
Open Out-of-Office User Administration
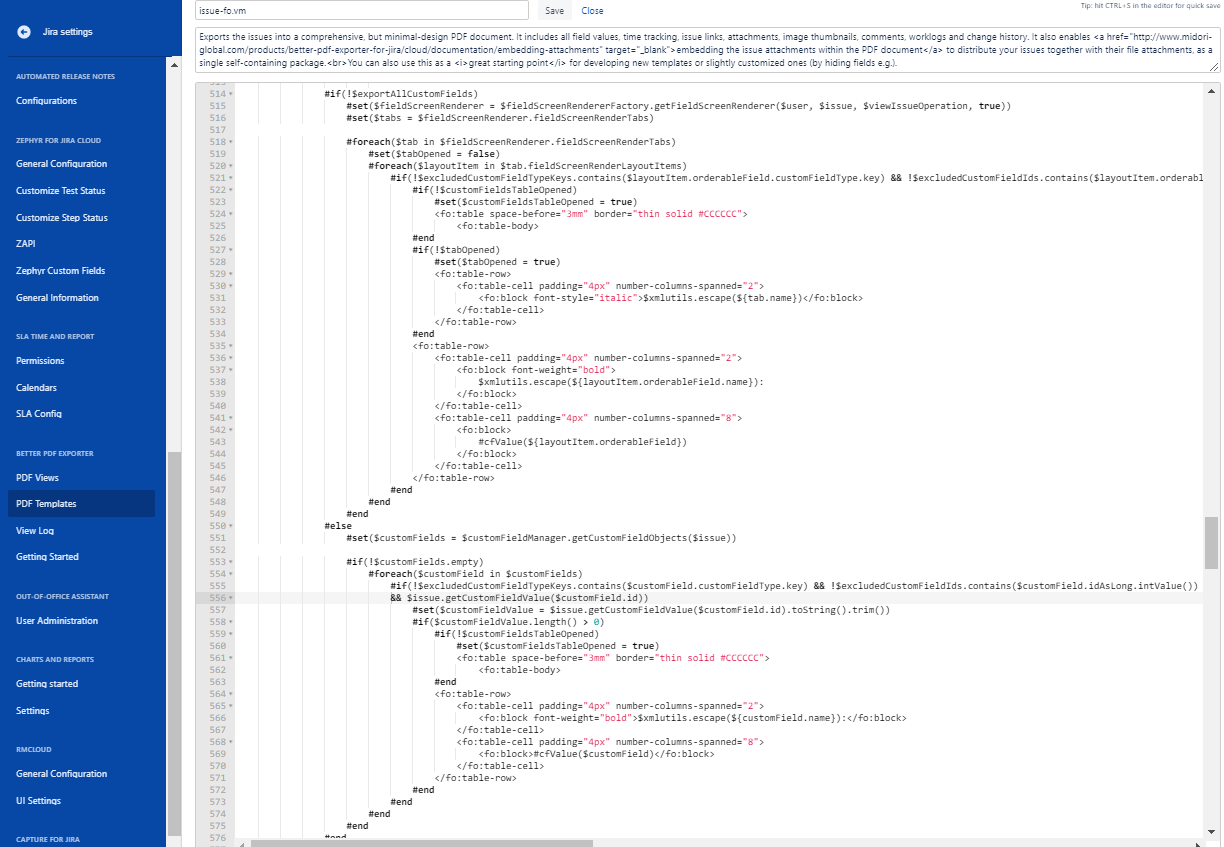tap(57, 621)
